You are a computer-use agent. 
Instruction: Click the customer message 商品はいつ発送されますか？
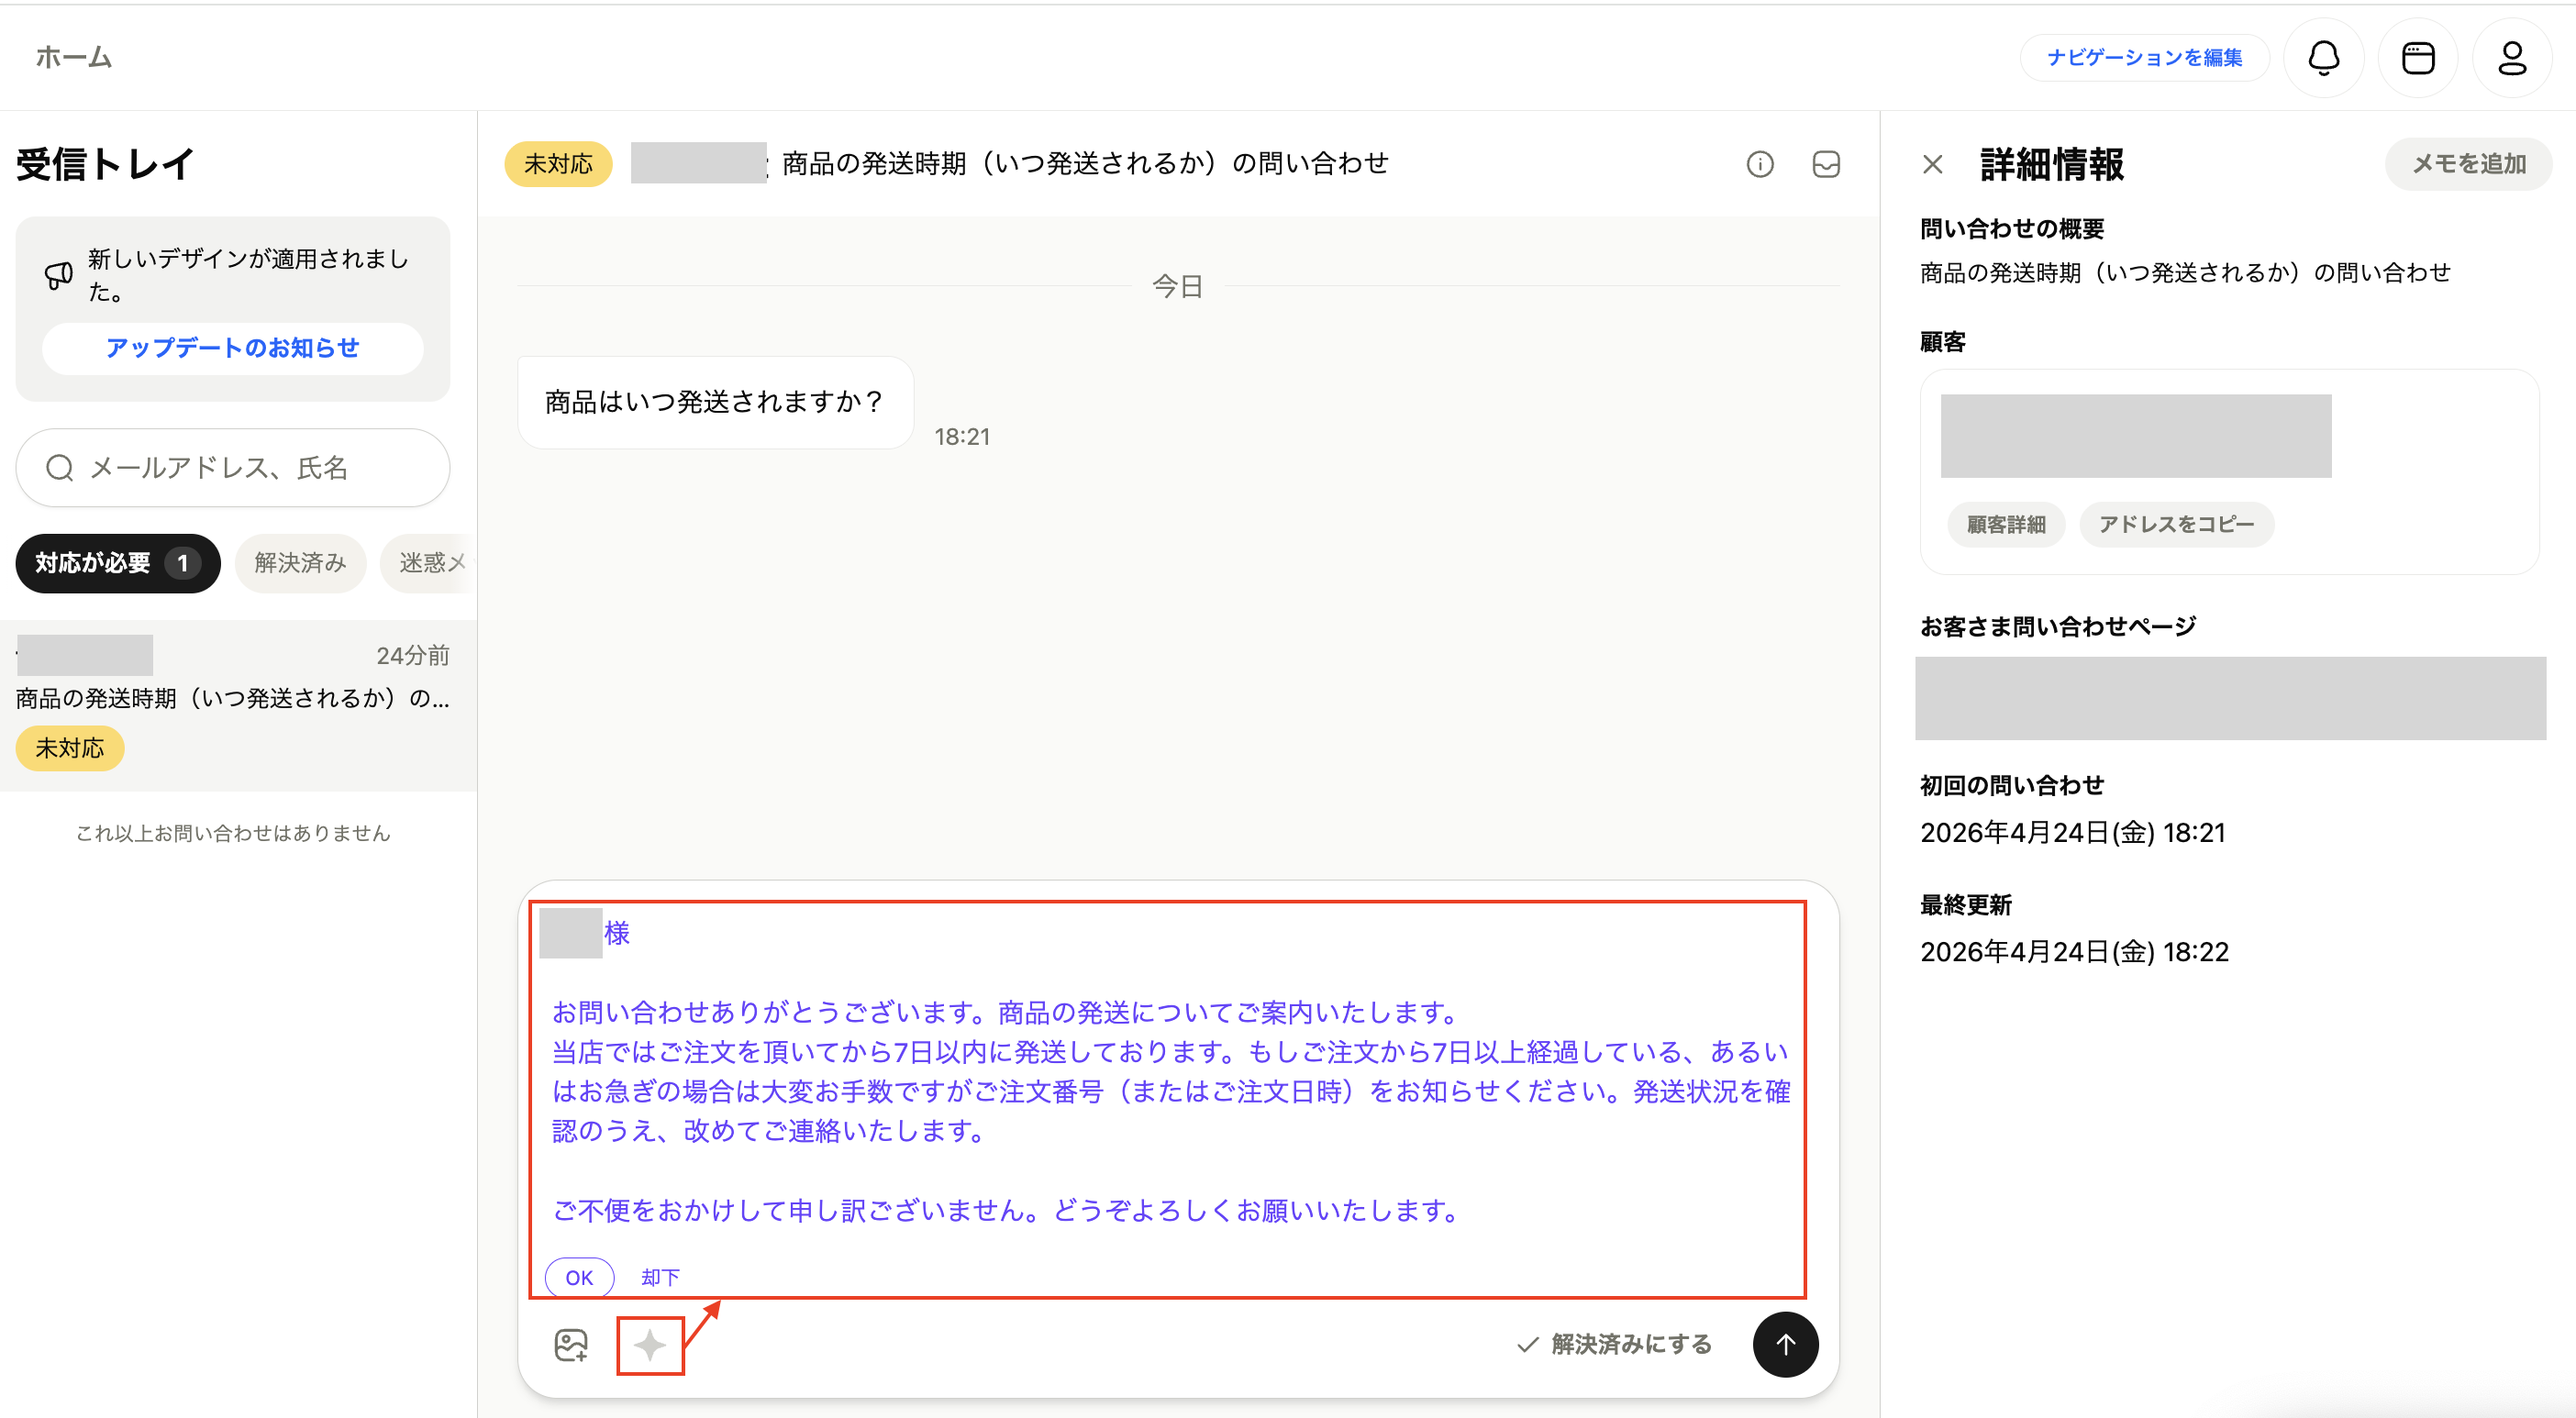click(x=715, y=402)
